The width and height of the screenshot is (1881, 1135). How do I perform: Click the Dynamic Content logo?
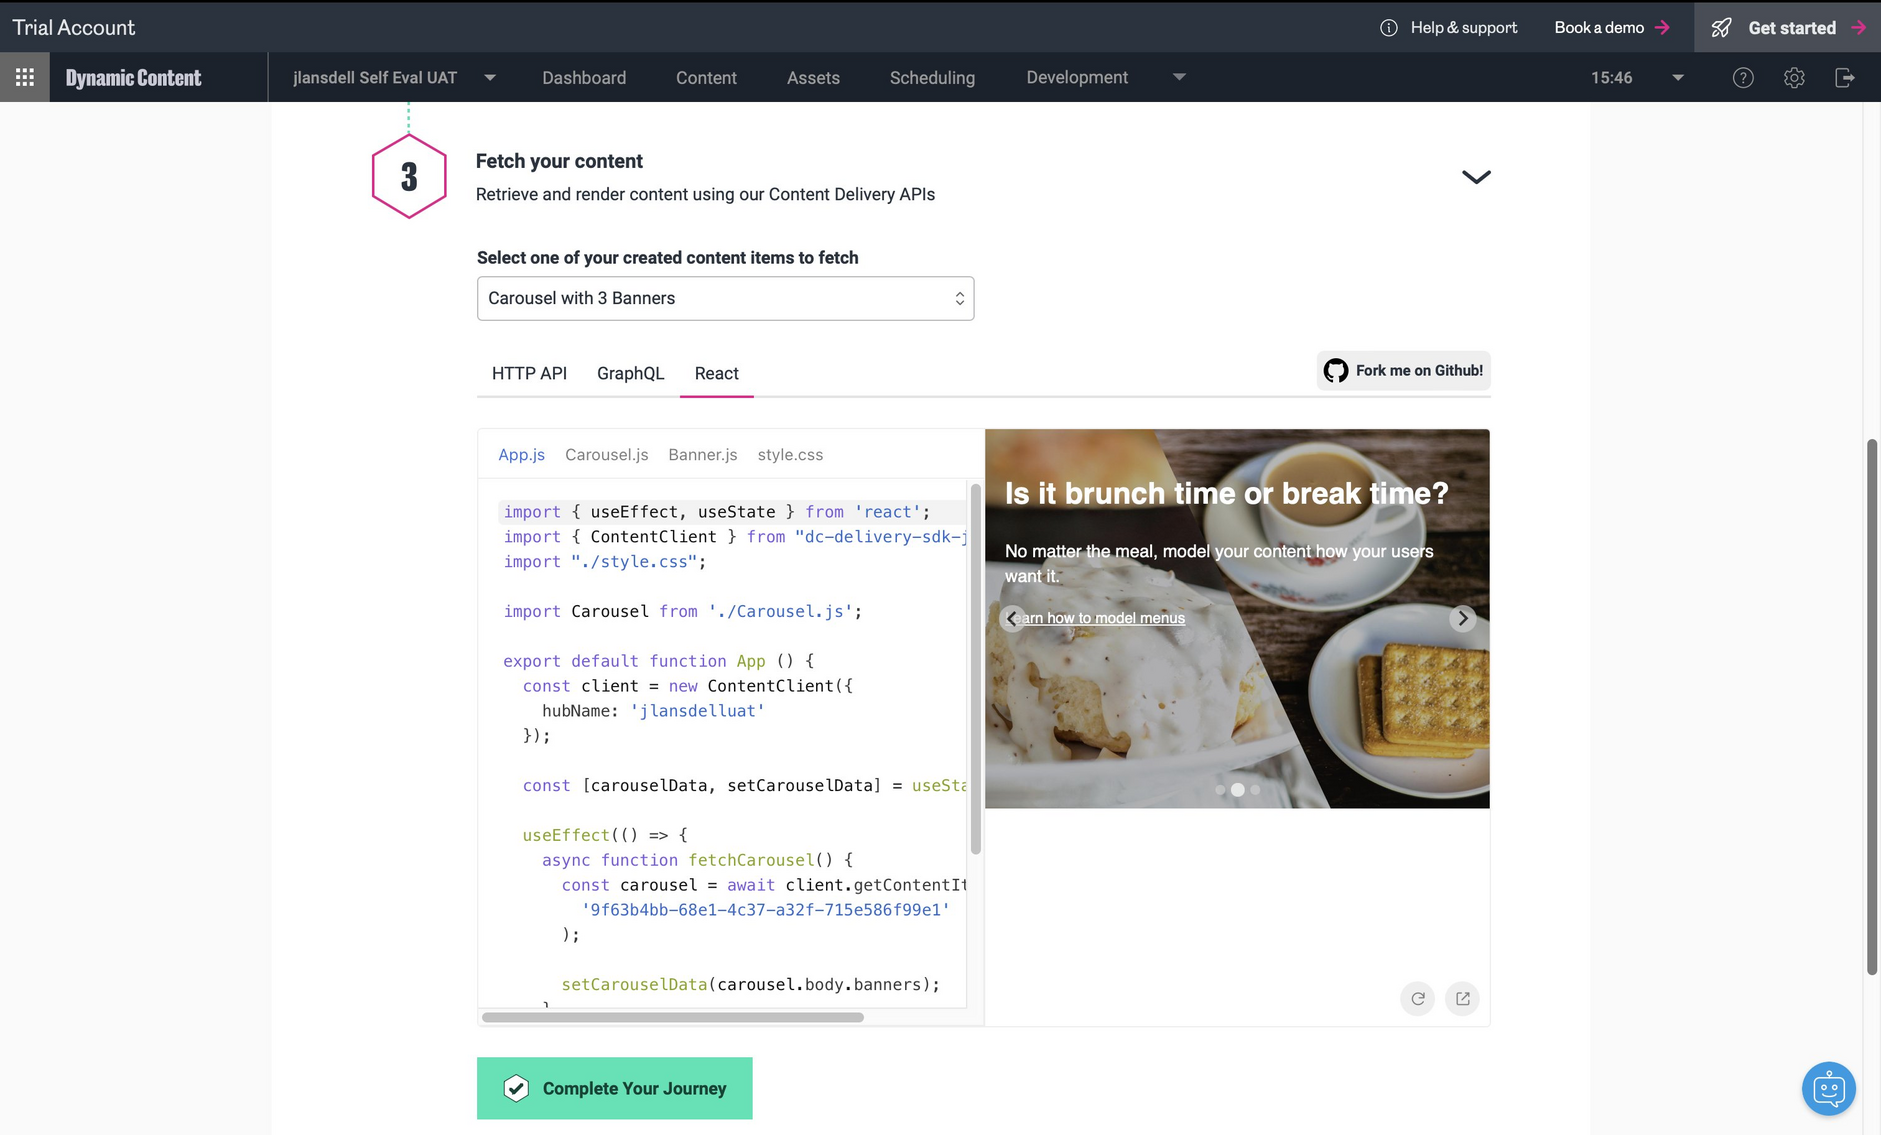point(133,78)
